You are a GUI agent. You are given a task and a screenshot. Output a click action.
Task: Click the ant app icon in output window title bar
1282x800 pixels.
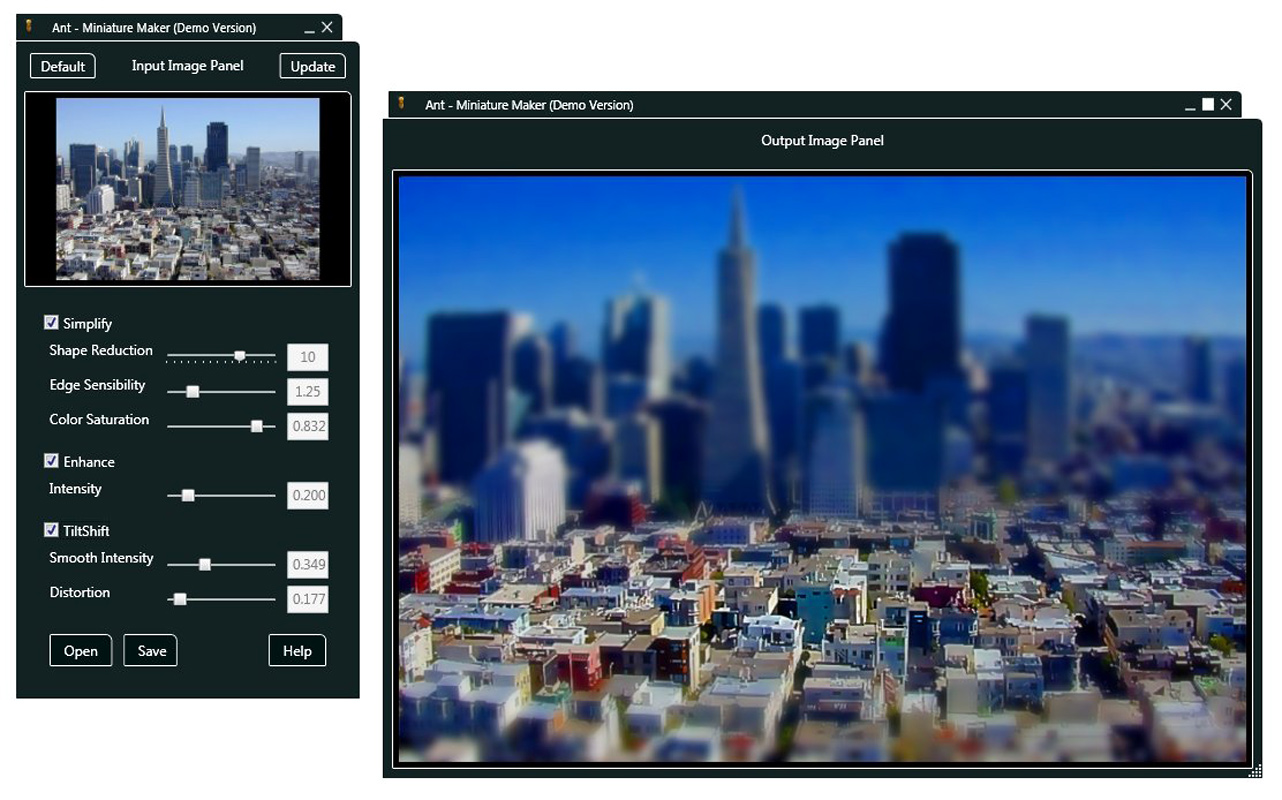tap(401, 103)
